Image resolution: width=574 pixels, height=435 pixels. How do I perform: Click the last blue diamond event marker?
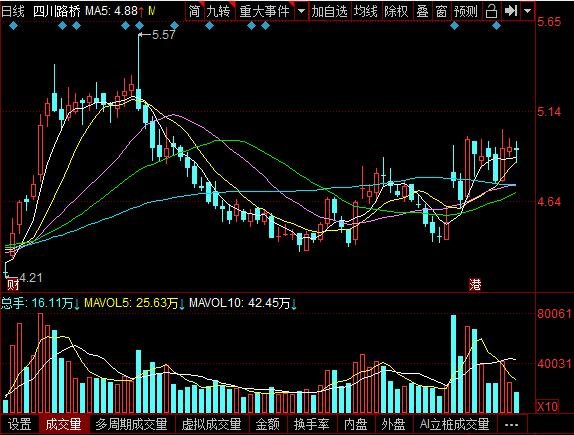click(x=496, y=26)
